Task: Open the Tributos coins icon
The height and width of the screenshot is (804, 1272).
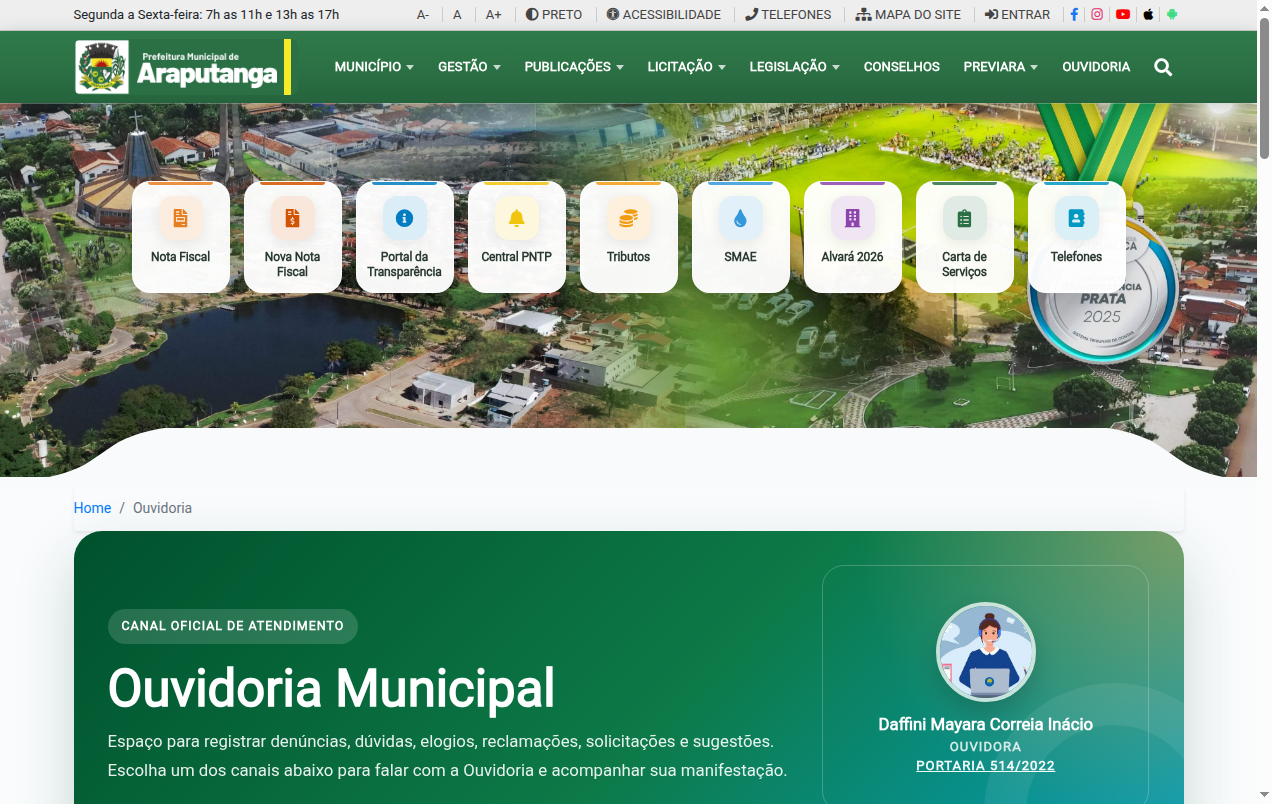Action: [629, 217]
